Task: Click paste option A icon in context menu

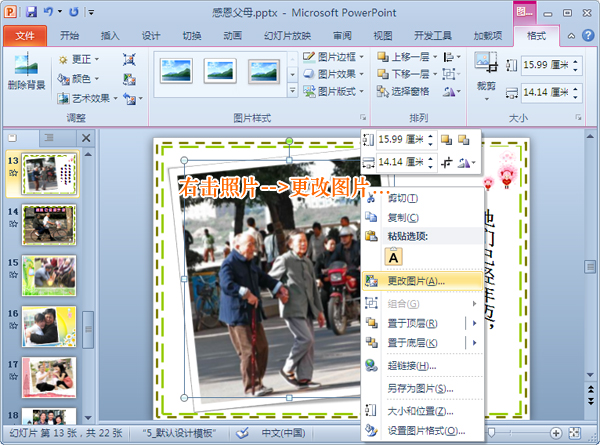Action: 393,257
